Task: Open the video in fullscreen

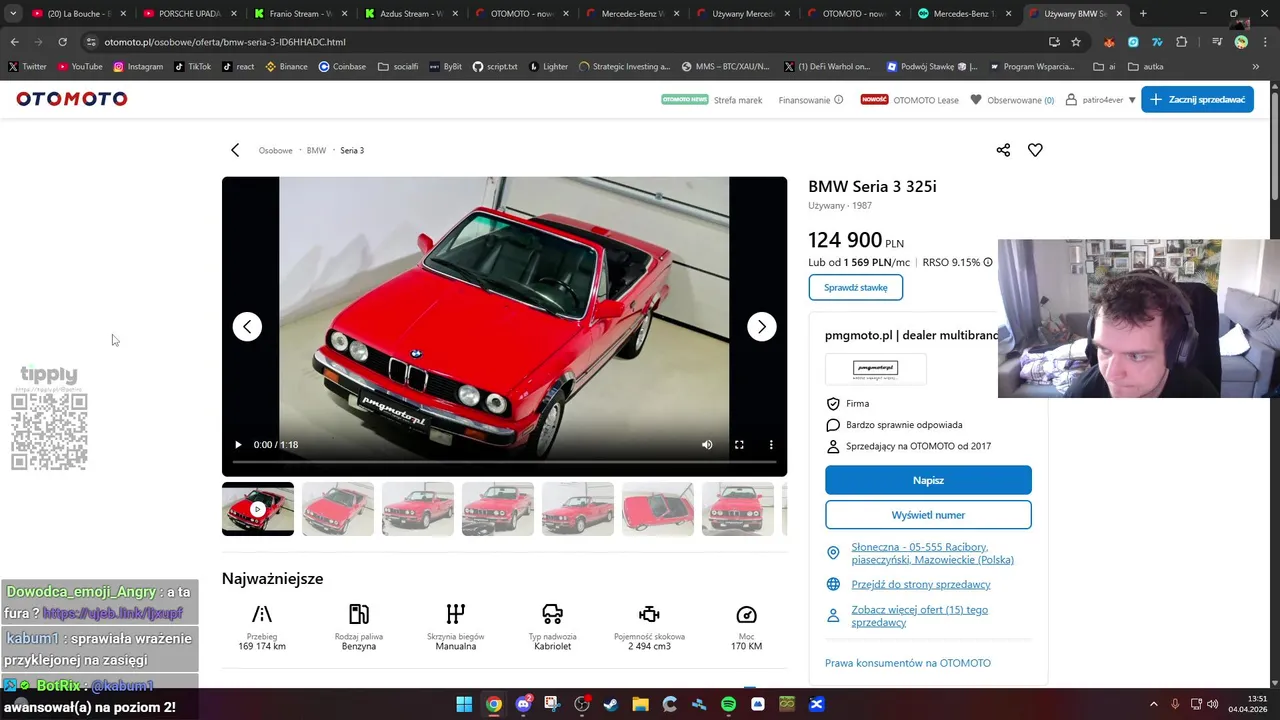Action: 739,445
